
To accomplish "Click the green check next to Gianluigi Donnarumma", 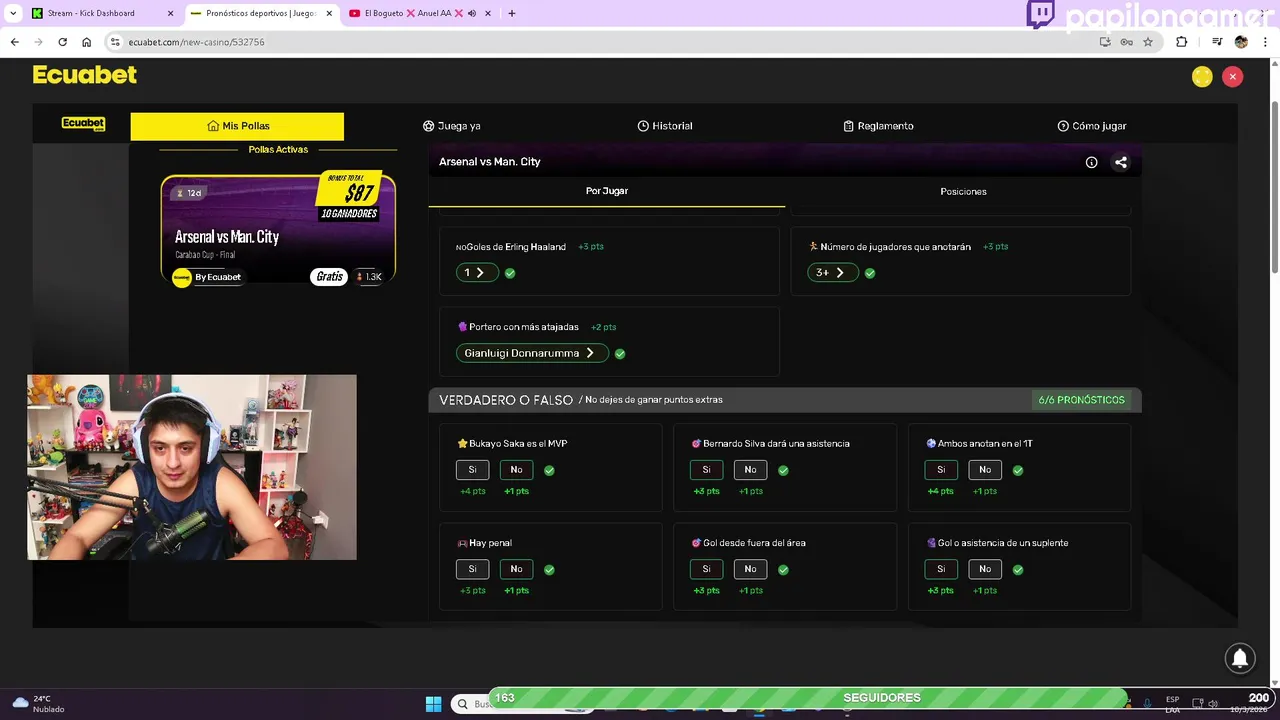I will (x=620, y=353).
